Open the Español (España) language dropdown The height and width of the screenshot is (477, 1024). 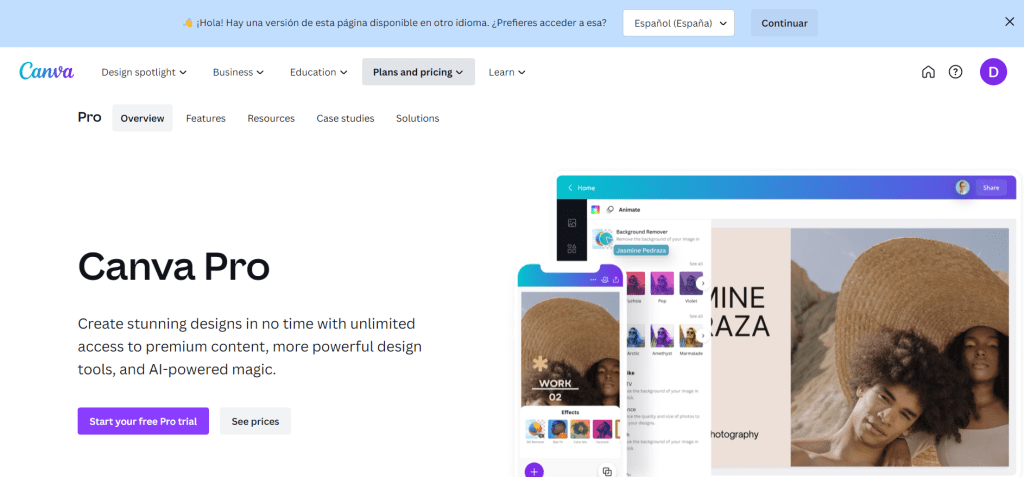(678, 23)
